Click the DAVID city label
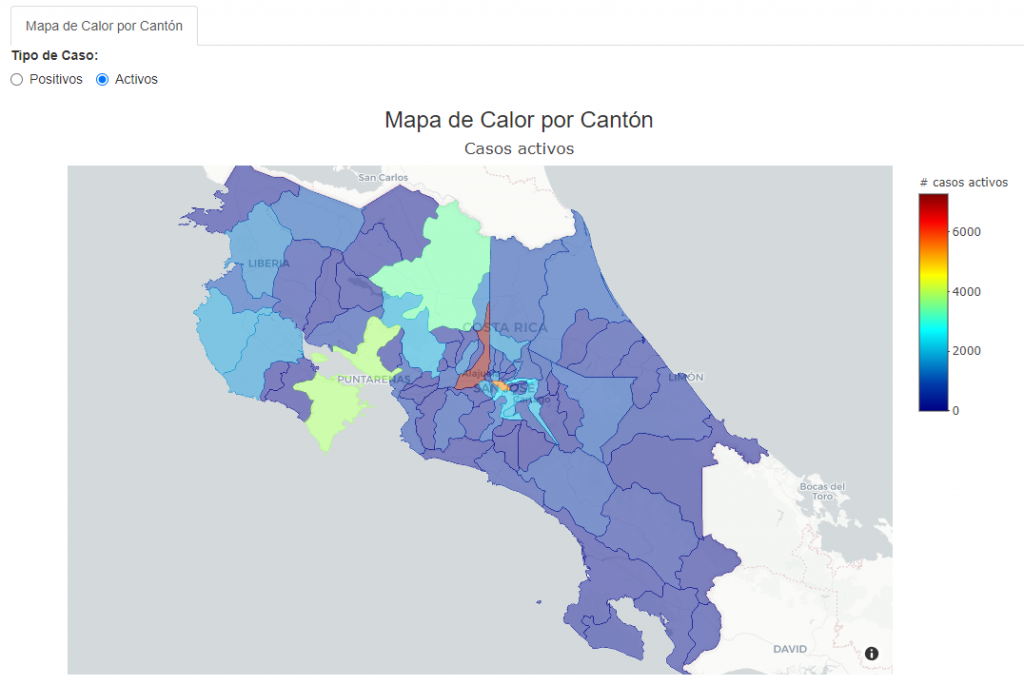Screen dimensions: 1024x685 790,649
